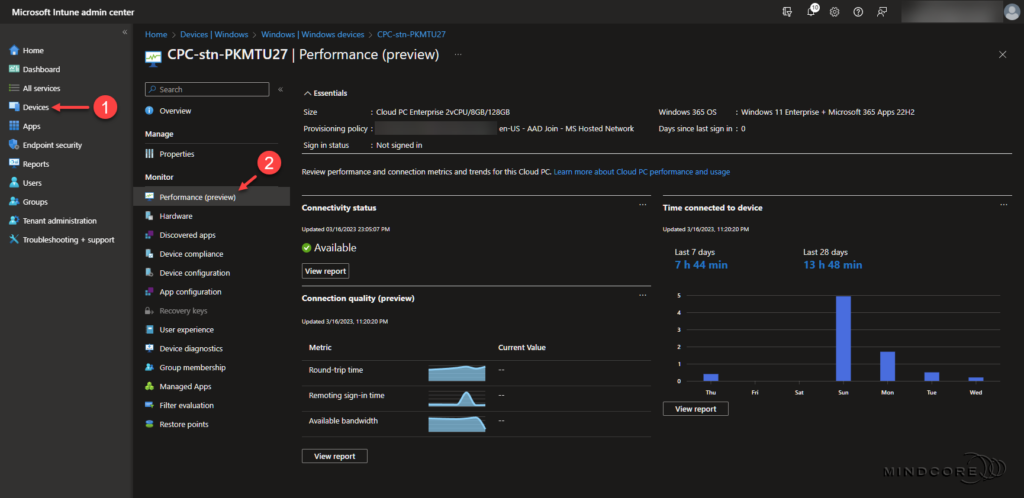Open the settings gear in header
The height and width of the screenshot is (498, 1024).
pyautogui.click(x=834, y=12)
